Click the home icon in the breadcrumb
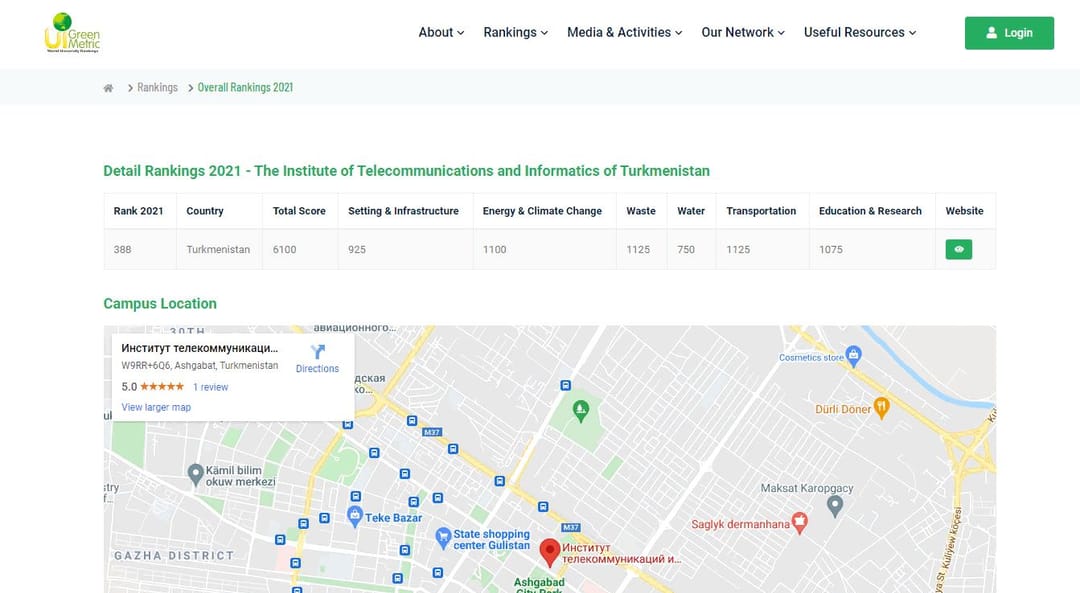 click(107, 87)
